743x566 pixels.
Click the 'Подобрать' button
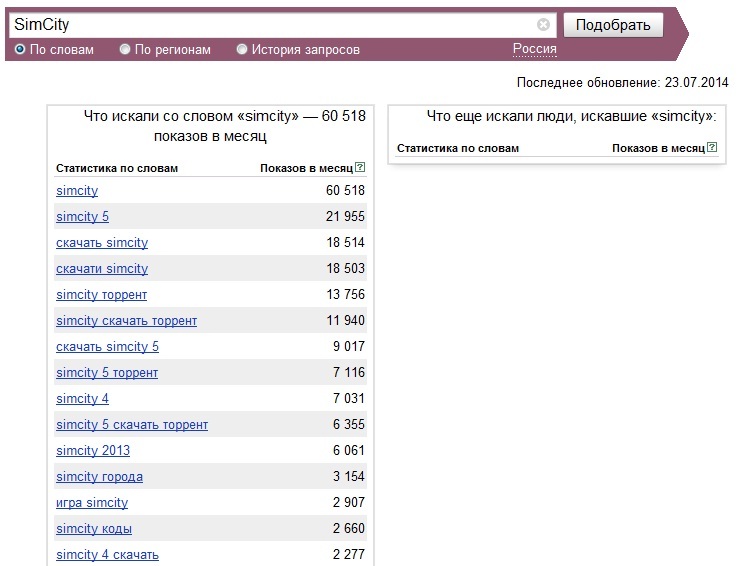pyautogui.click(x=613, y=25)
